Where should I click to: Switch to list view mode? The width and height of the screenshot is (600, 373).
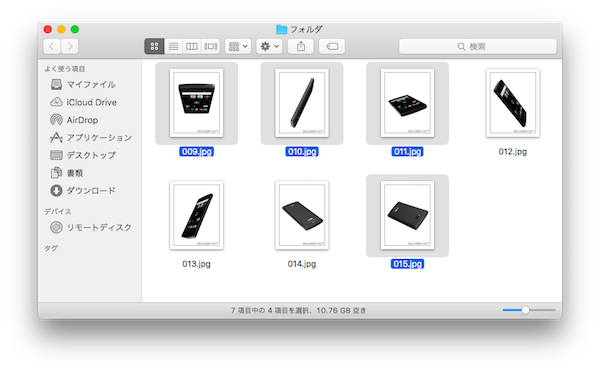tap(173, 46)
